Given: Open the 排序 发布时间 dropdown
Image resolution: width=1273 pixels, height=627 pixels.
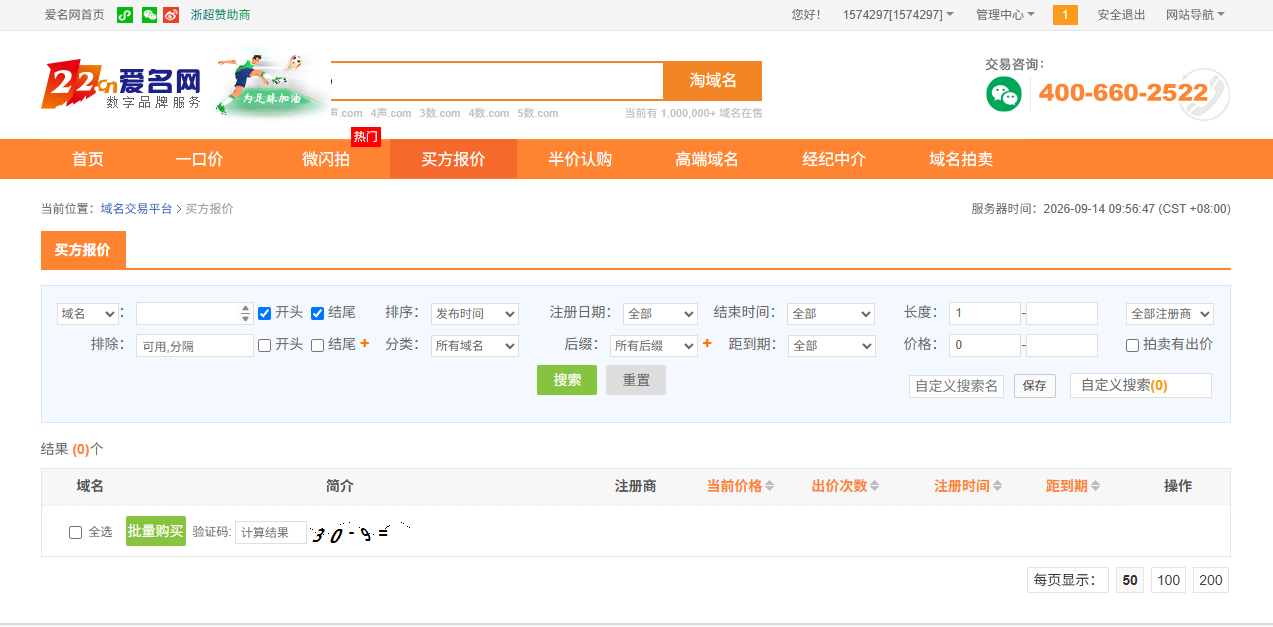Looking at the screenshot, I should click(475, 314).
